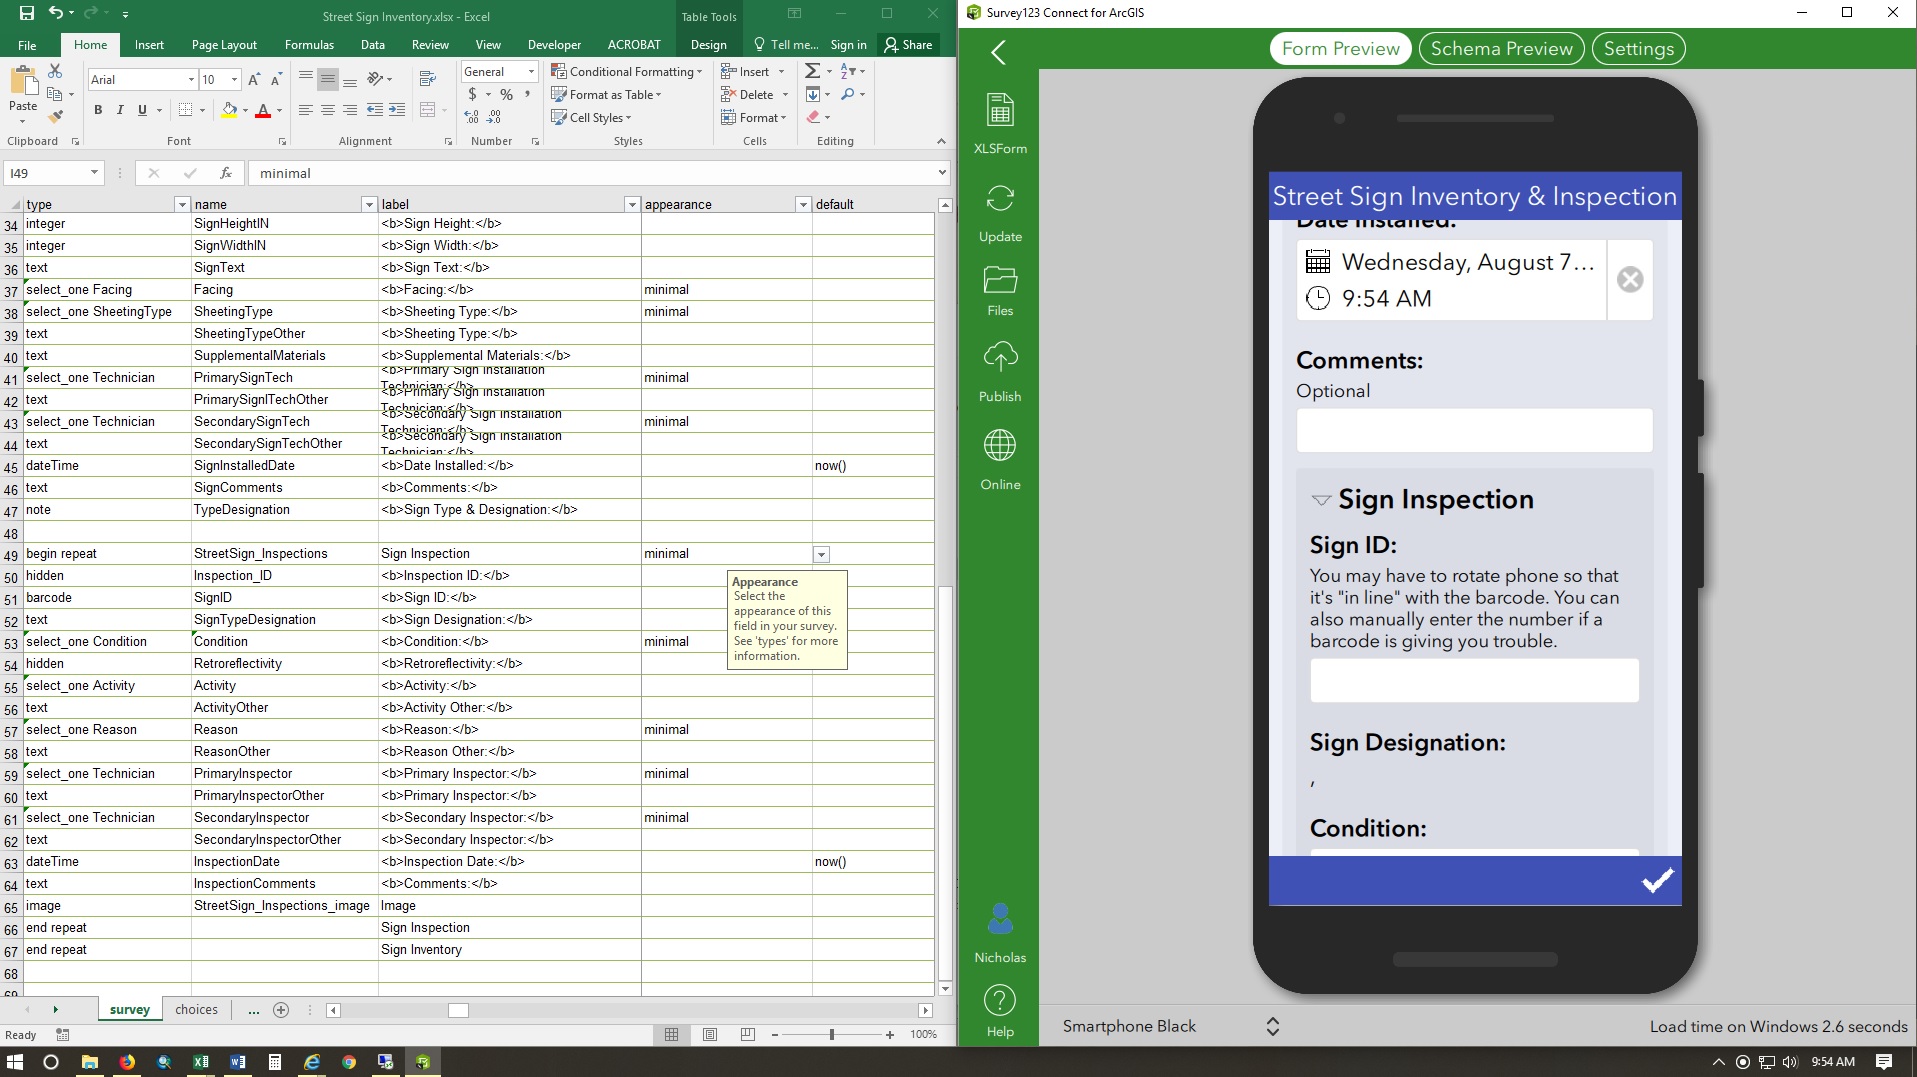The image size is (1917, 1077).
Task: Switch to Page Layout view in status bar
Action: (x=710, y=1034)
